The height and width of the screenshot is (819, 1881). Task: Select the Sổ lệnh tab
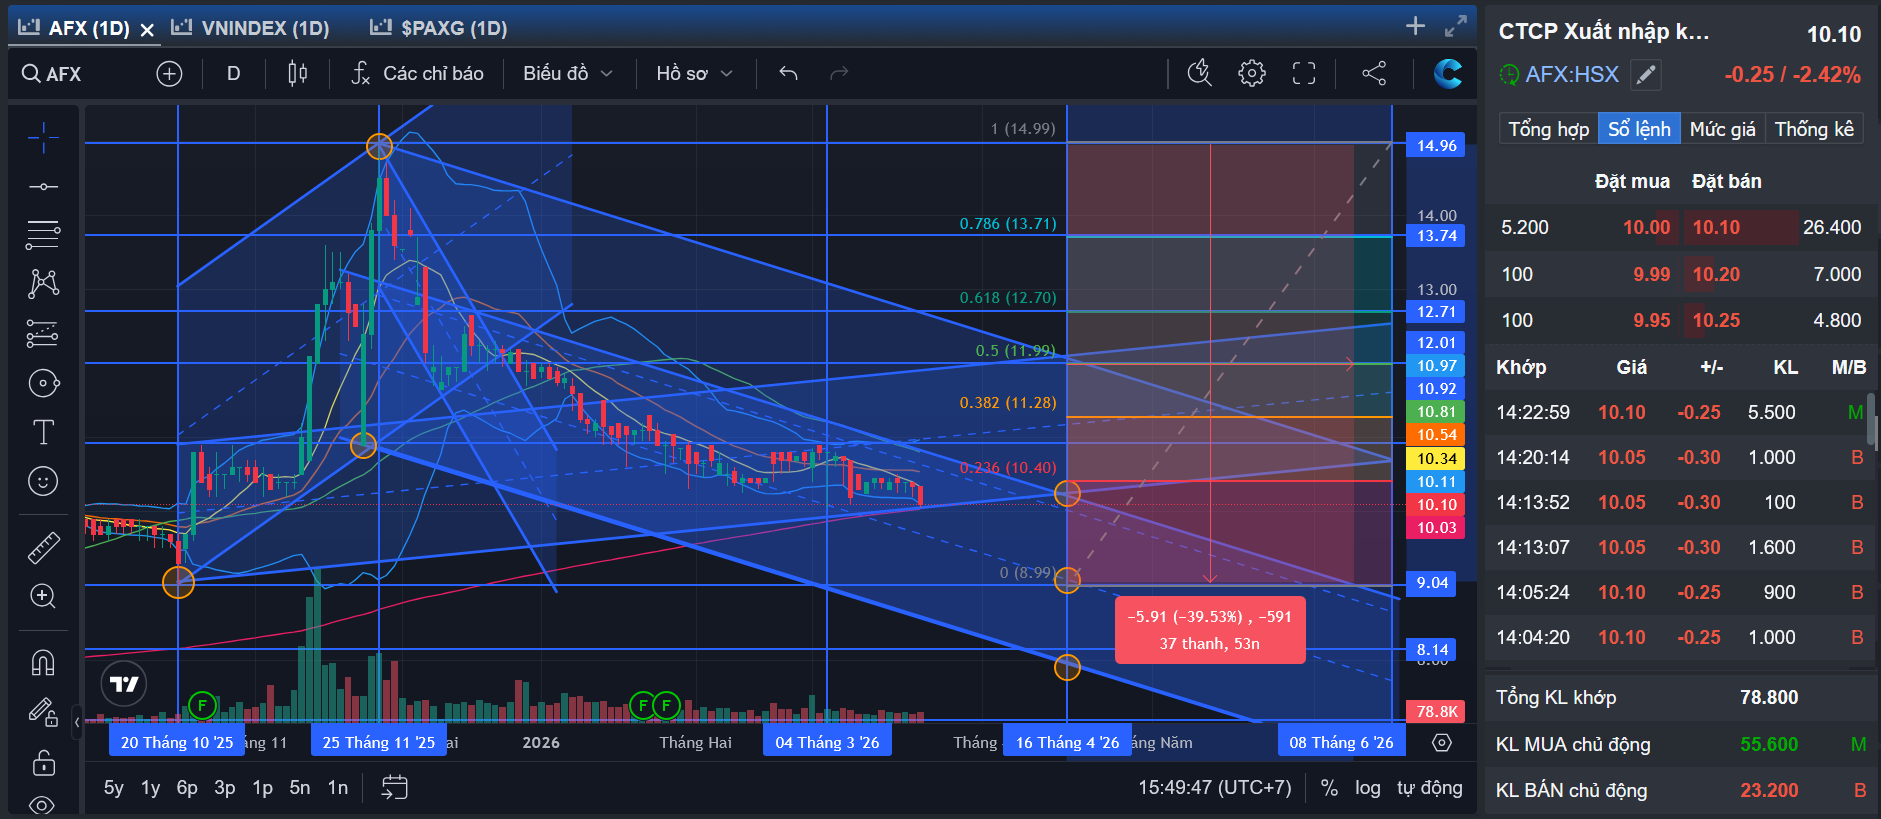pos(1639,129)
